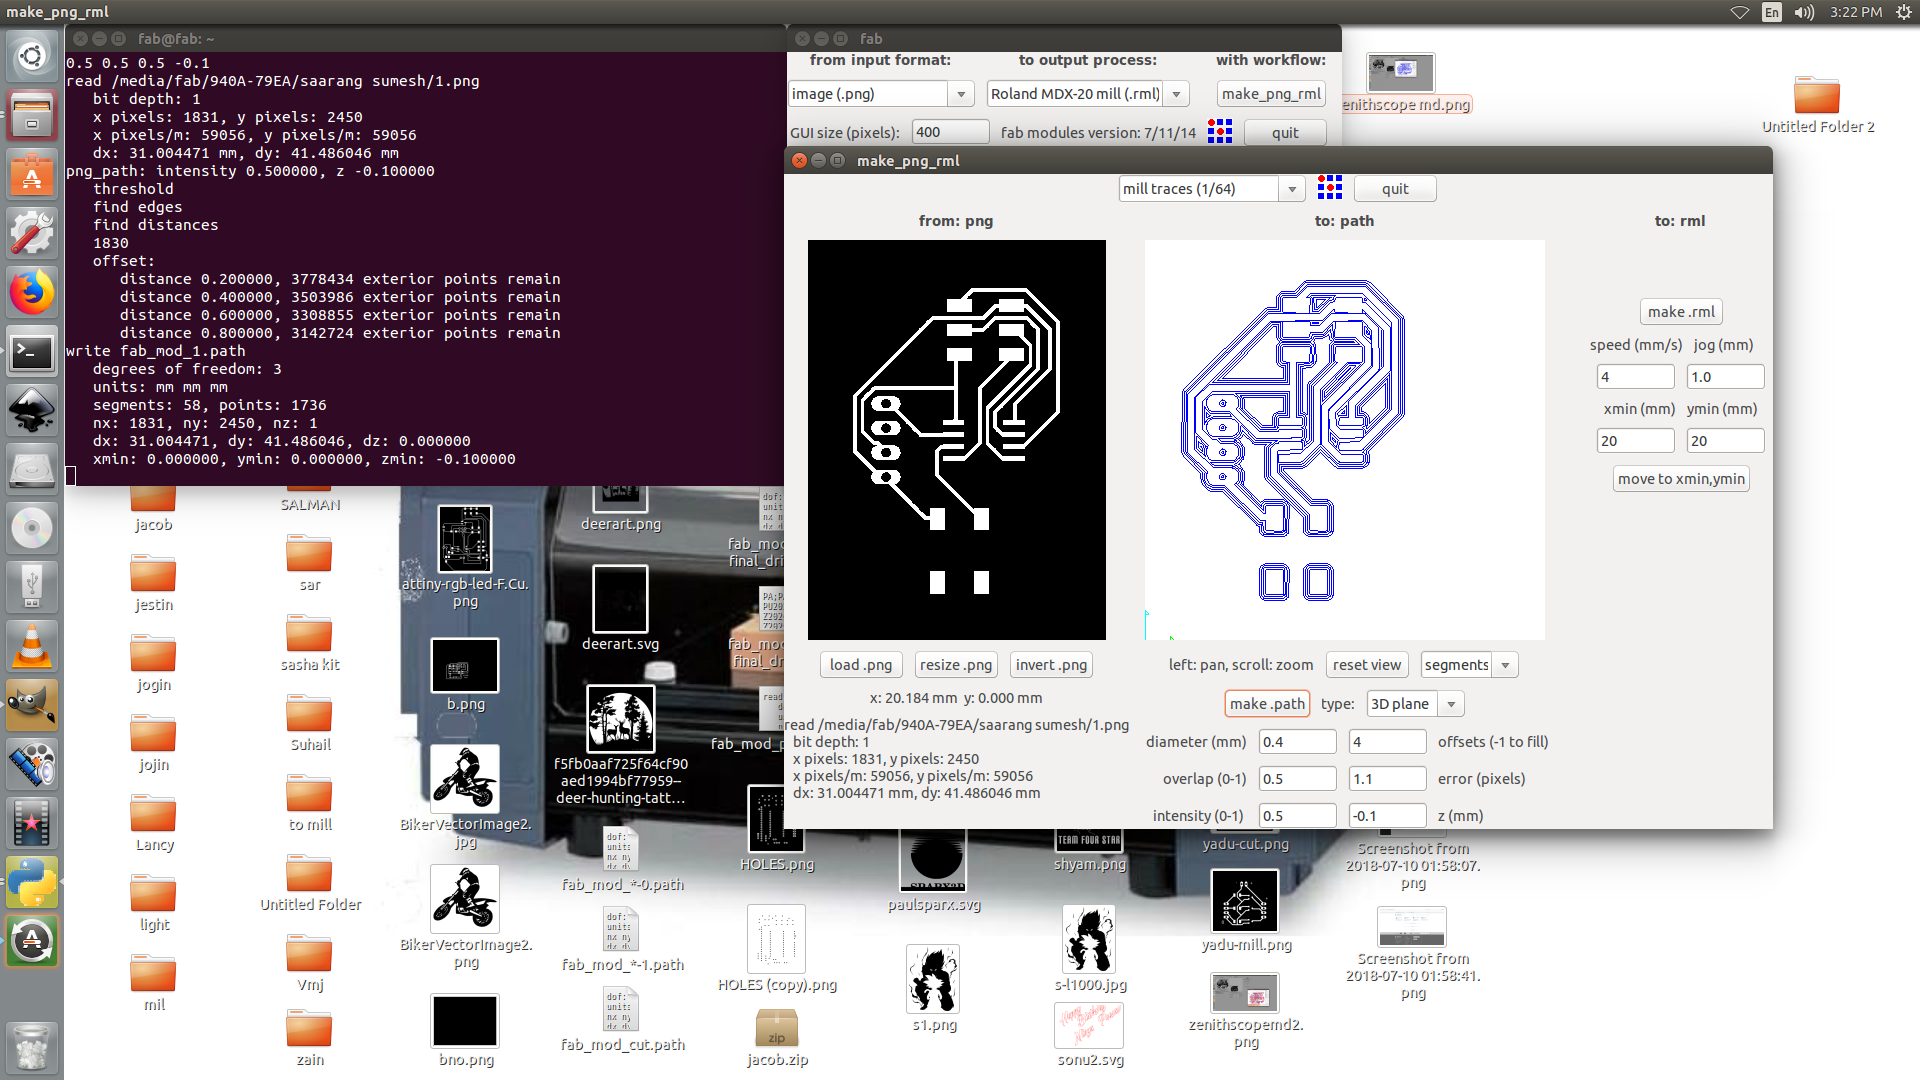Click z (mm) input field
This screenshot has width=1920, height=1080.
[x=1387, y=816]
